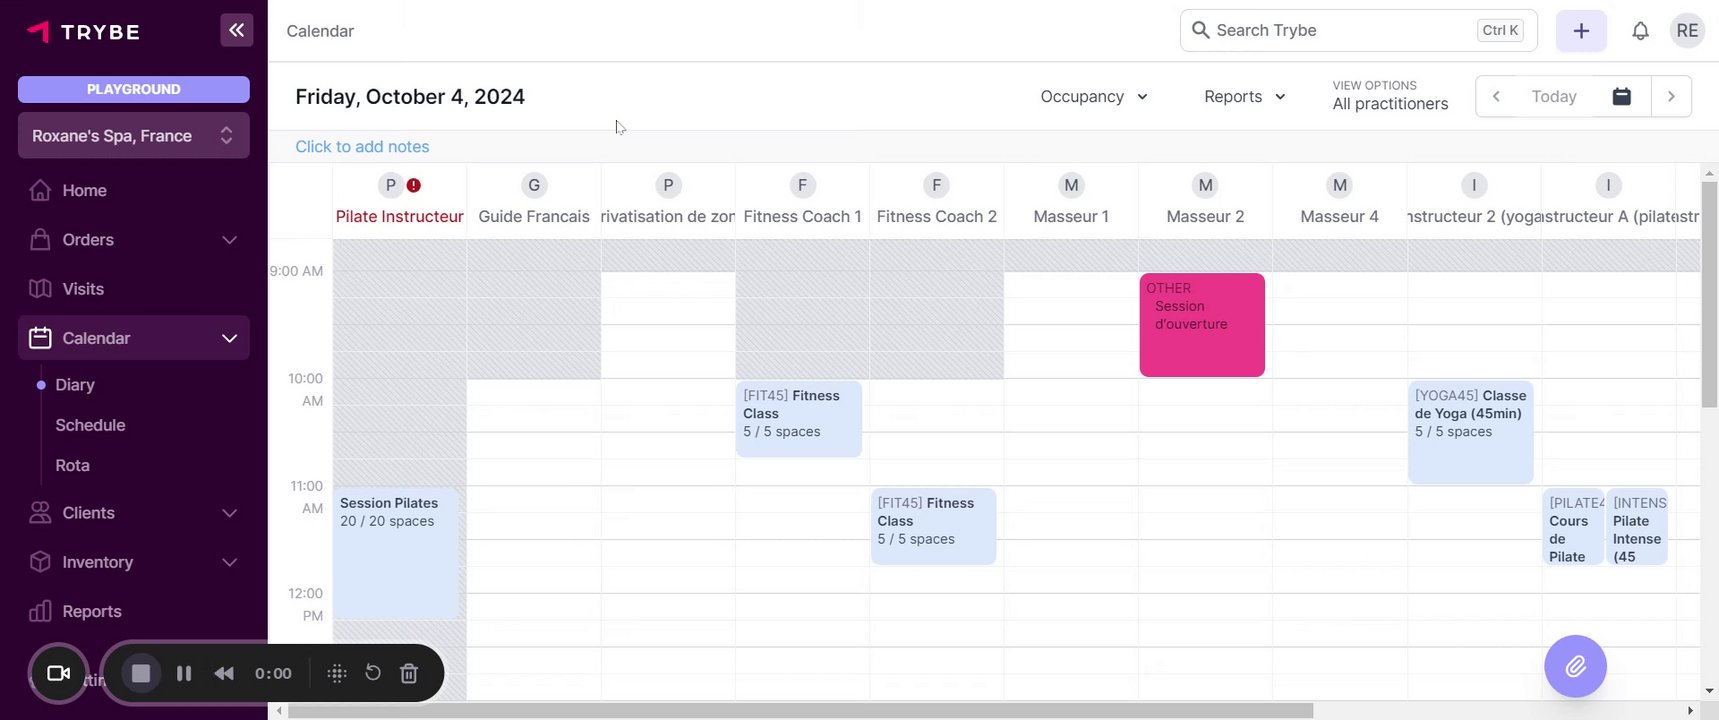Open the Rota calendar view
Viewport: 1719px width, 720px height.
(x=72, y=465)
